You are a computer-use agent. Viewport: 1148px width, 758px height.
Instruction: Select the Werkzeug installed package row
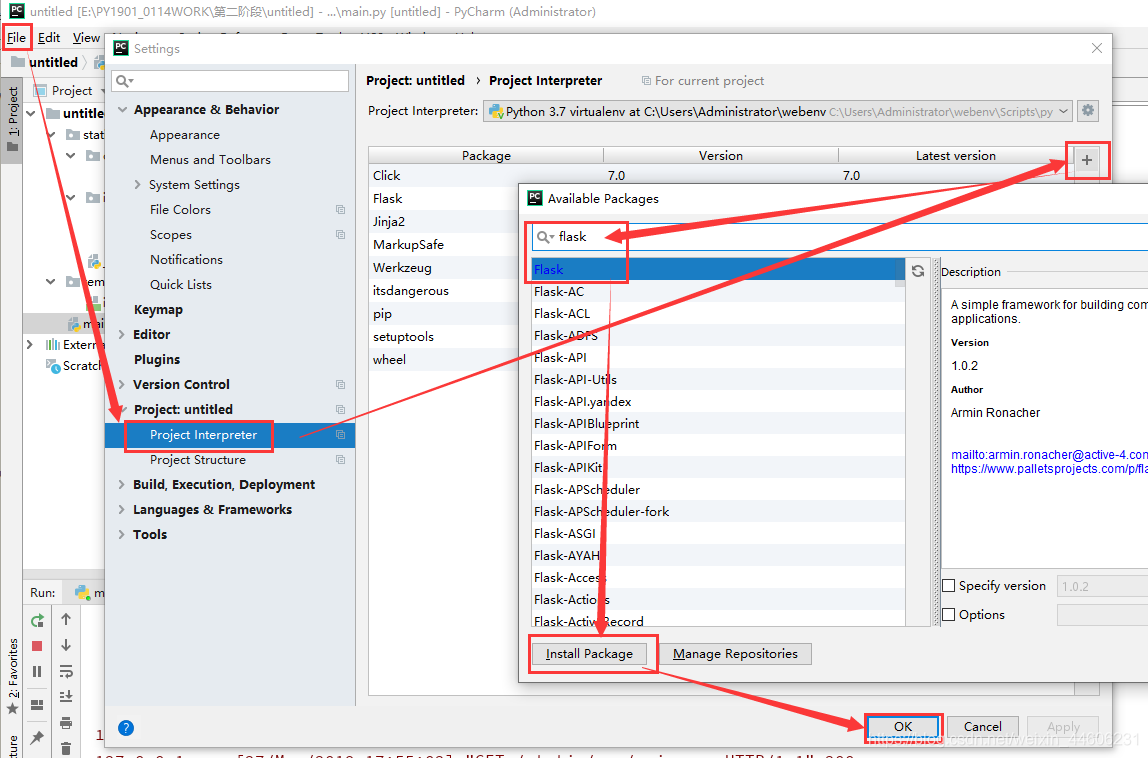click(x=443, y=267)
